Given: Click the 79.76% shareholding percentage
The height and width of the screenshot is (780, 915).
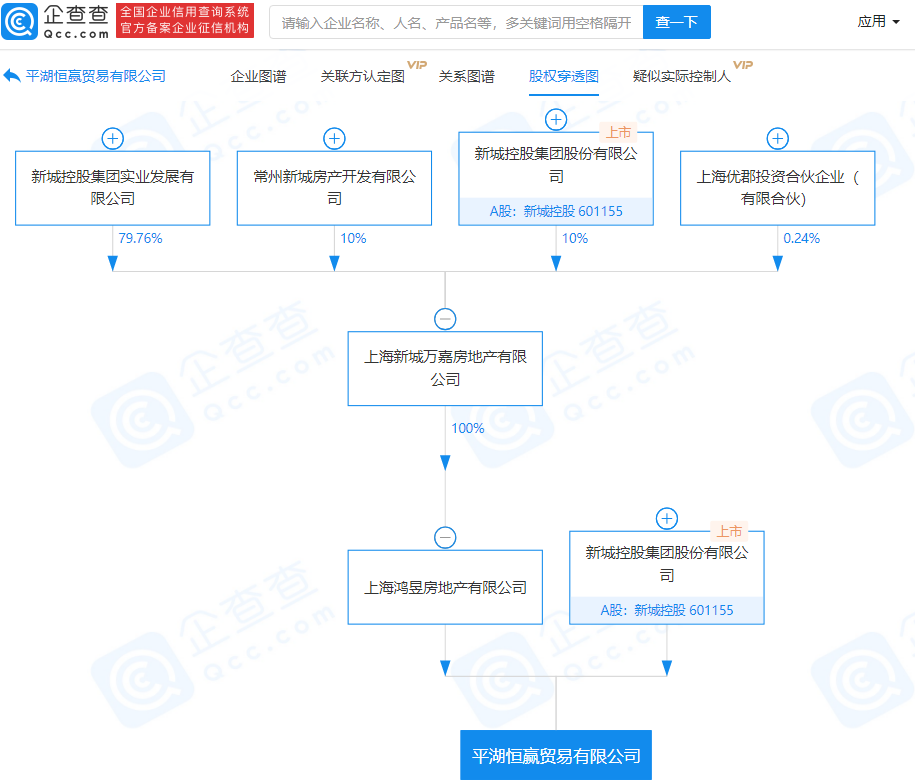Looking at the screenshot, I should coord(140,238).
